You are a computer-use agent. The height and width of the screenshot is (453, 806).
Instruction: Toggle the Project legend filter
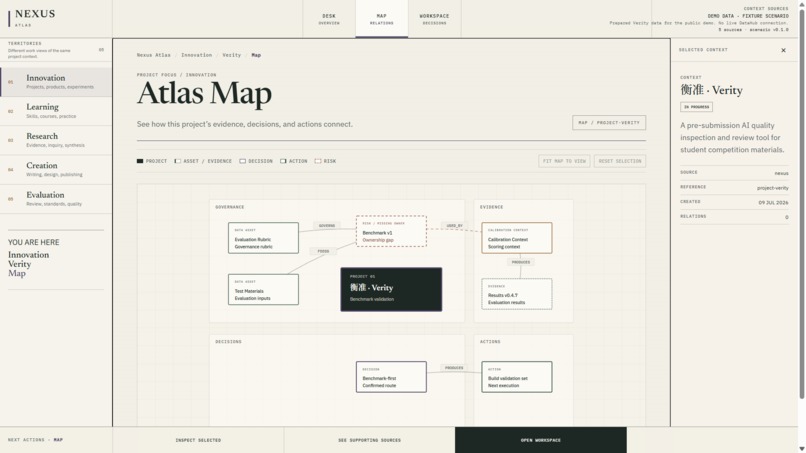tap(152, 161)
